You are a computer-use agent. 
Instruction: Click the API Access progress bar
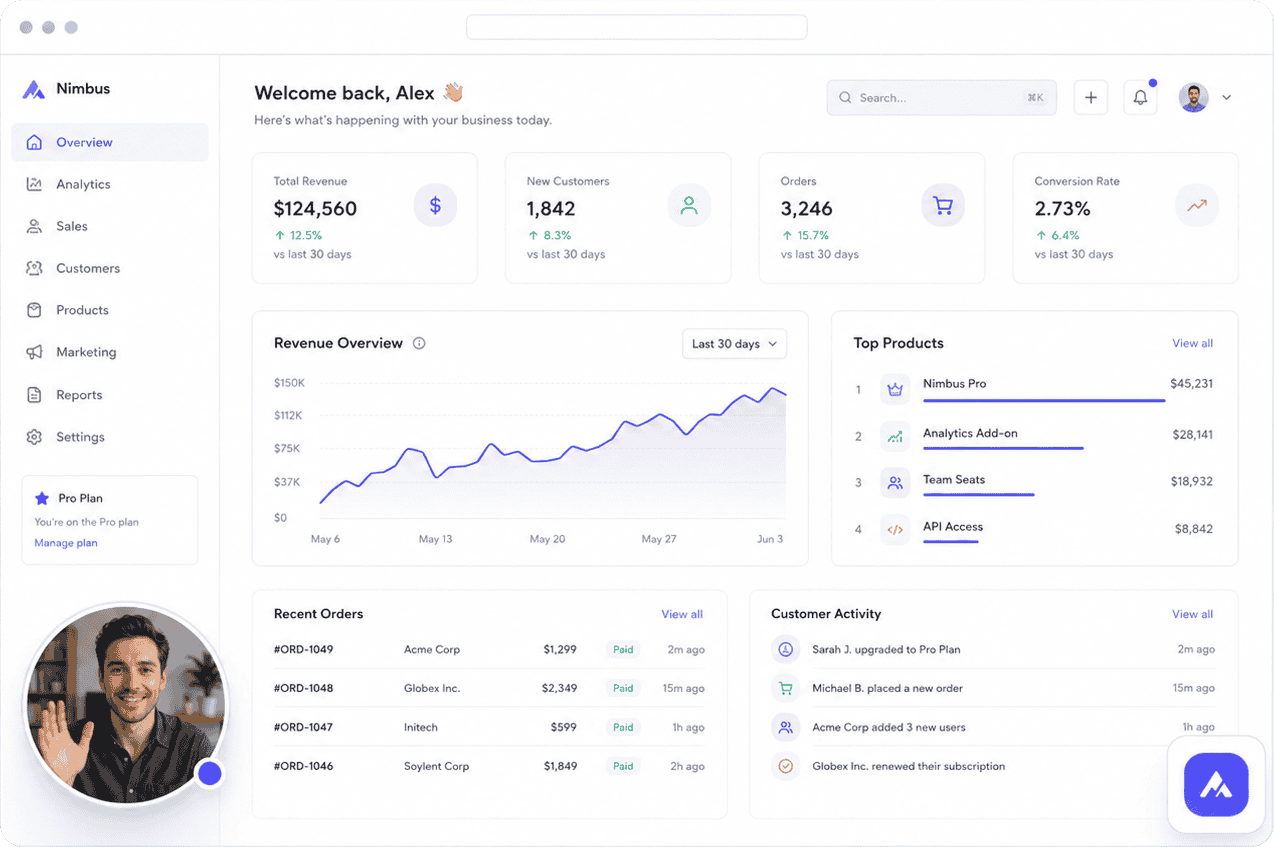click(951, 542)
